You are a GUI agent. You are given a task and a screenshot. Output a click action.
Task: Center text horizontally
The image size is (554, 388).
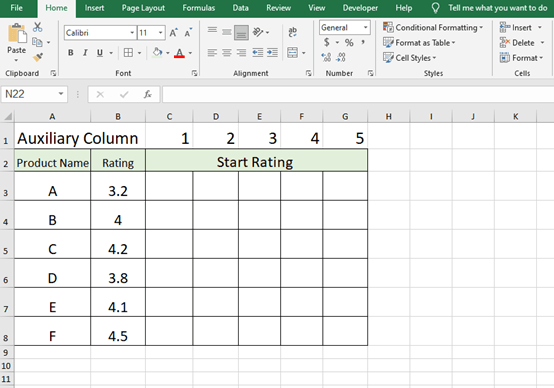pyautogui.click(x=227, y=53)
